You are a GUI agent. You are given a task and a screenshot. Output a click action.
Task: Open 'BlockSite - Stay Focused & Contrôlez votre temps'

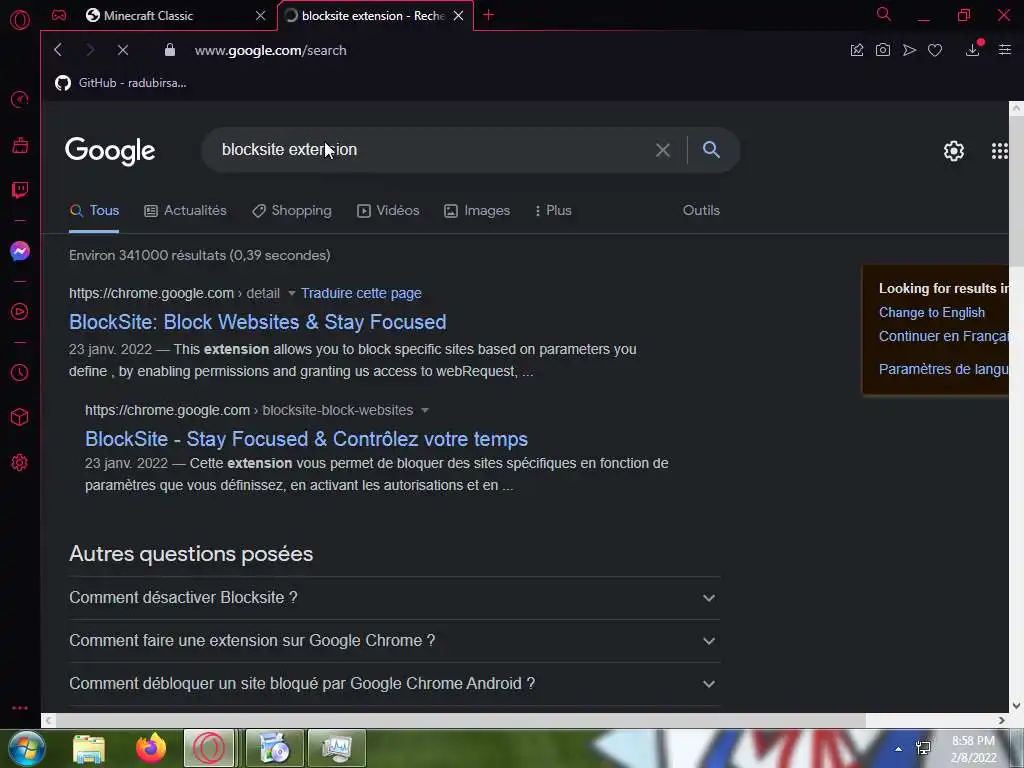point(306,439)
